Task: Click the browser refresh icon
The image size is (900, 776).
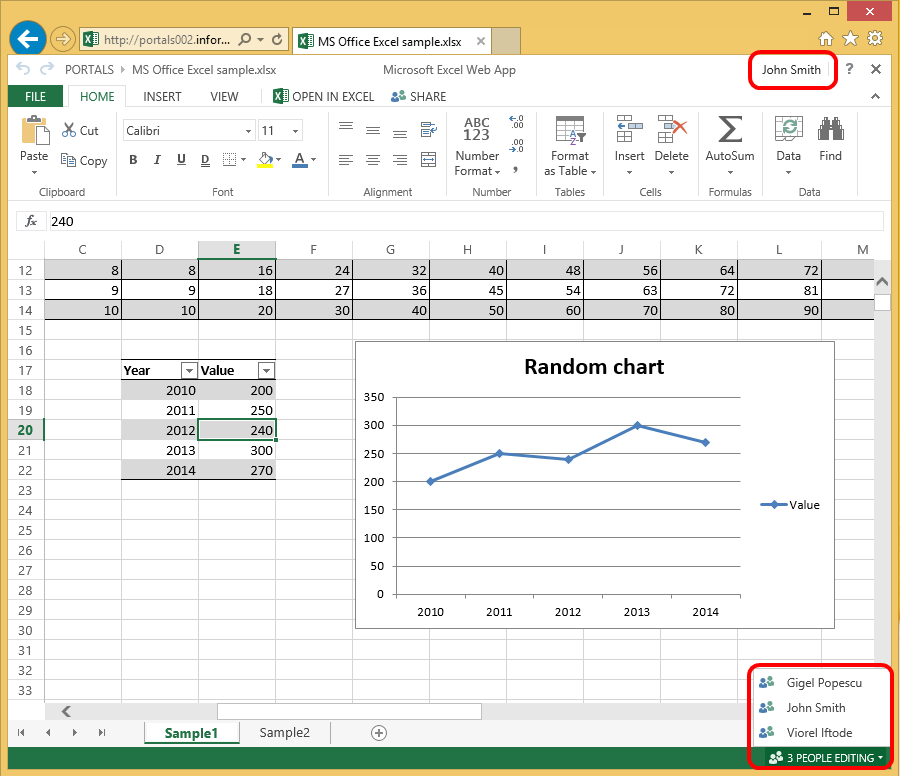Action: pos(277,40)
